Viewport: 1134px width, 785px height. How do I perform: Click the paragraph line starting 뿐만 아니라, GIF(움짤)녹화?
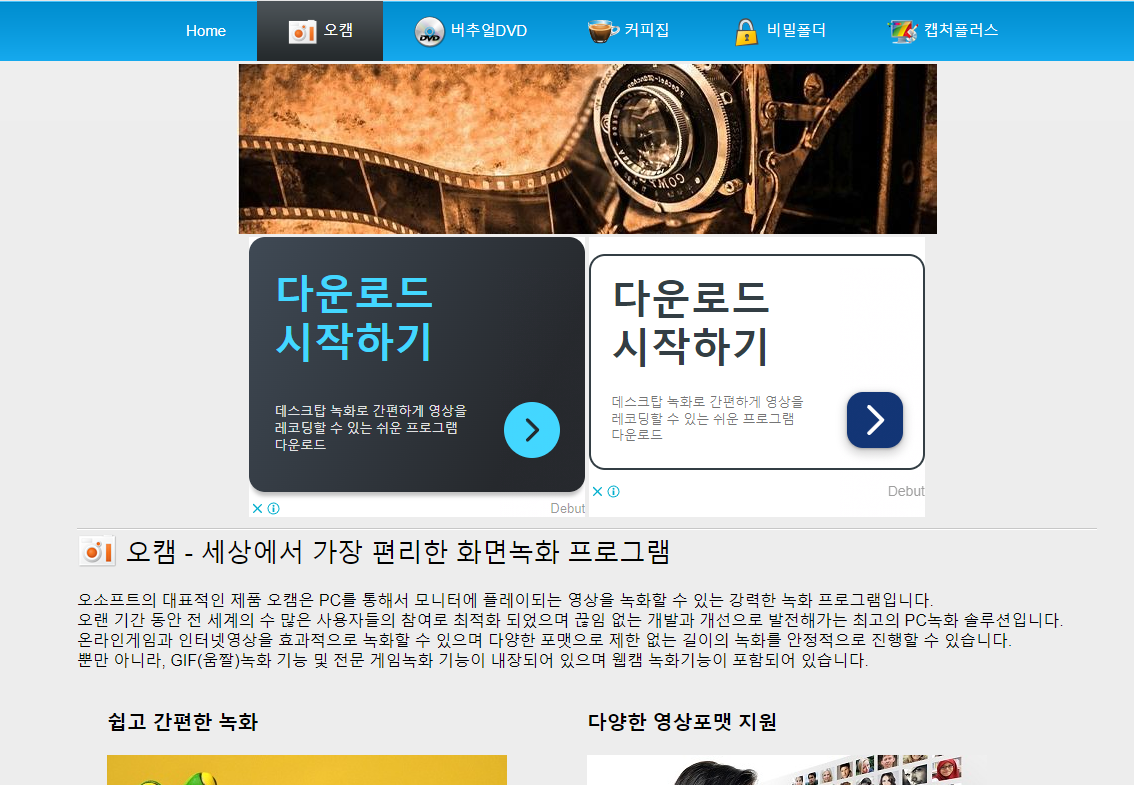coord(473,661)
